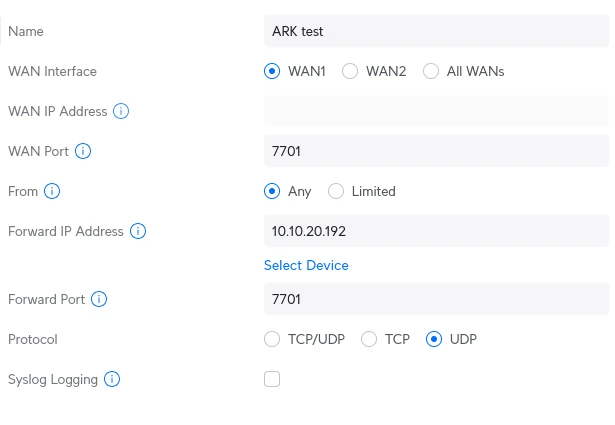Image resolution: width=615 pixels, height=425 pixels.
Task: Click the Forward IP Address field 10.10.20.192
Action: [x=436, y=231]
